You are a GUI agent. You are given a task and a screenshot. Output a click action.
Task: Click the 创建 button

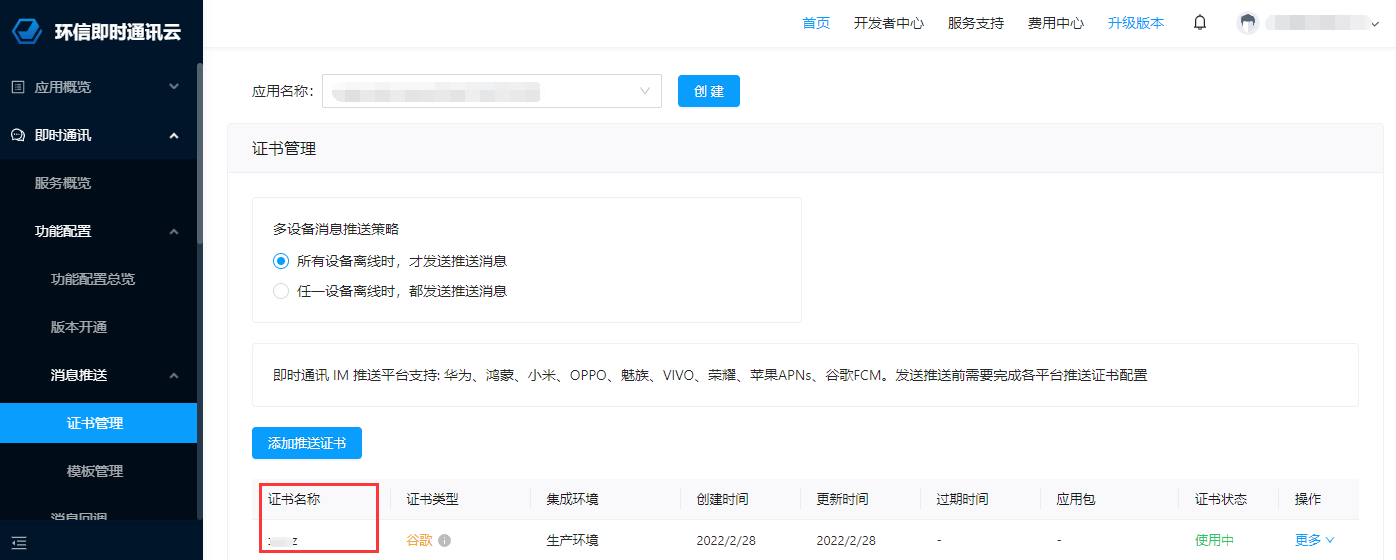708,91
